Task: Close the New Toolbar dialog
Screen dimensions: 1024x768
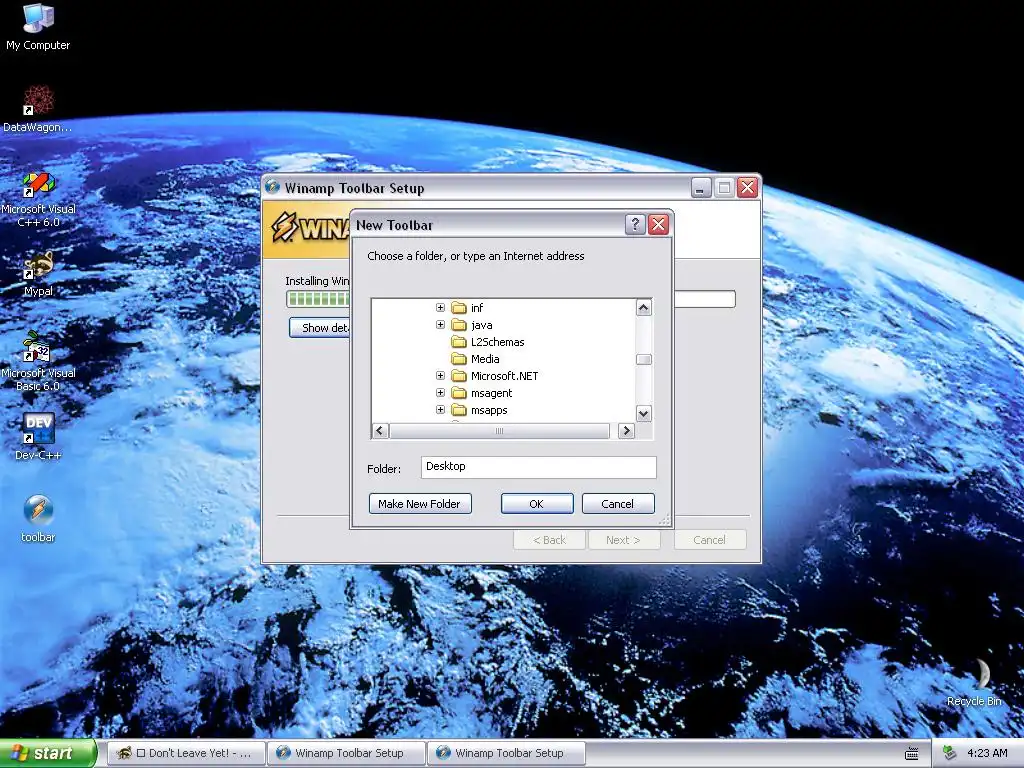Action: (658, 224)
